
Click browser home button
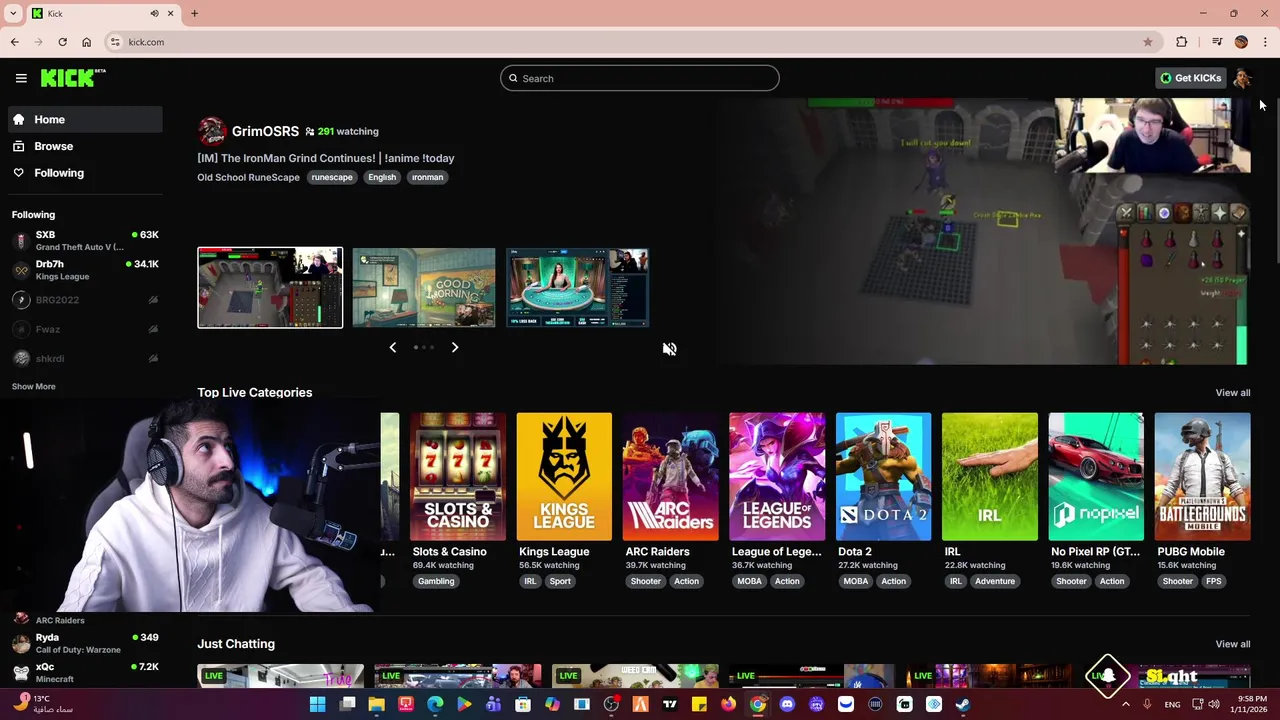(86, 42)
